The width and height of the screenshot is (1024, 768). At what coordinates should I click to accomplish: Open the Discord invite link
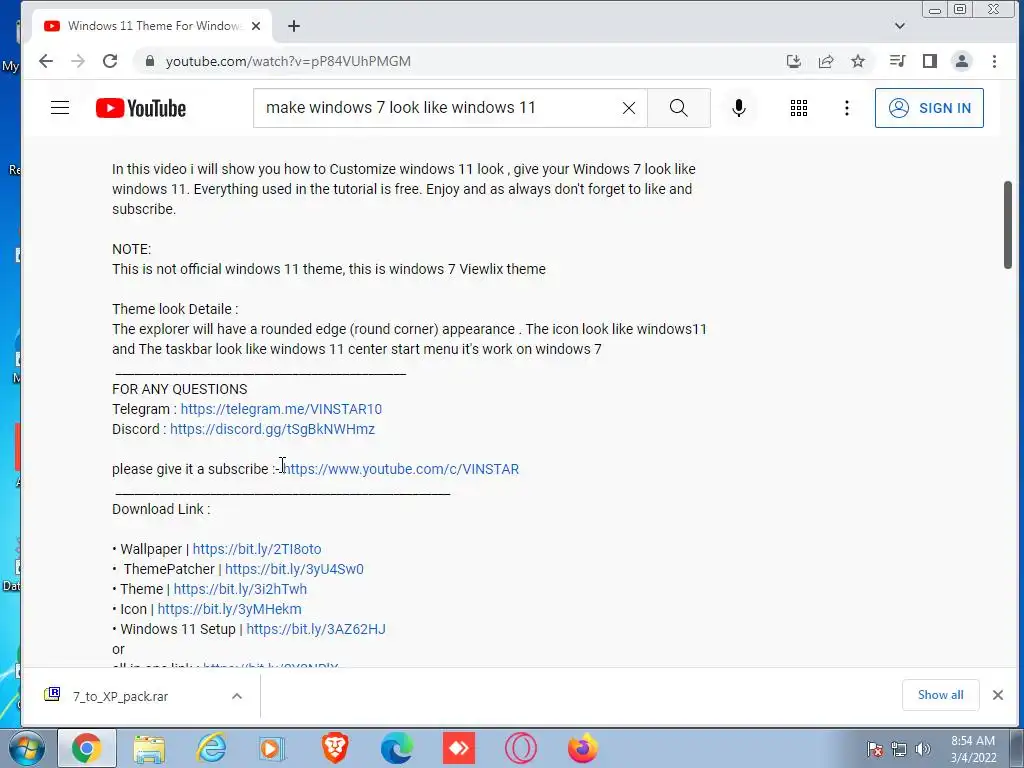tap(272, 430)
